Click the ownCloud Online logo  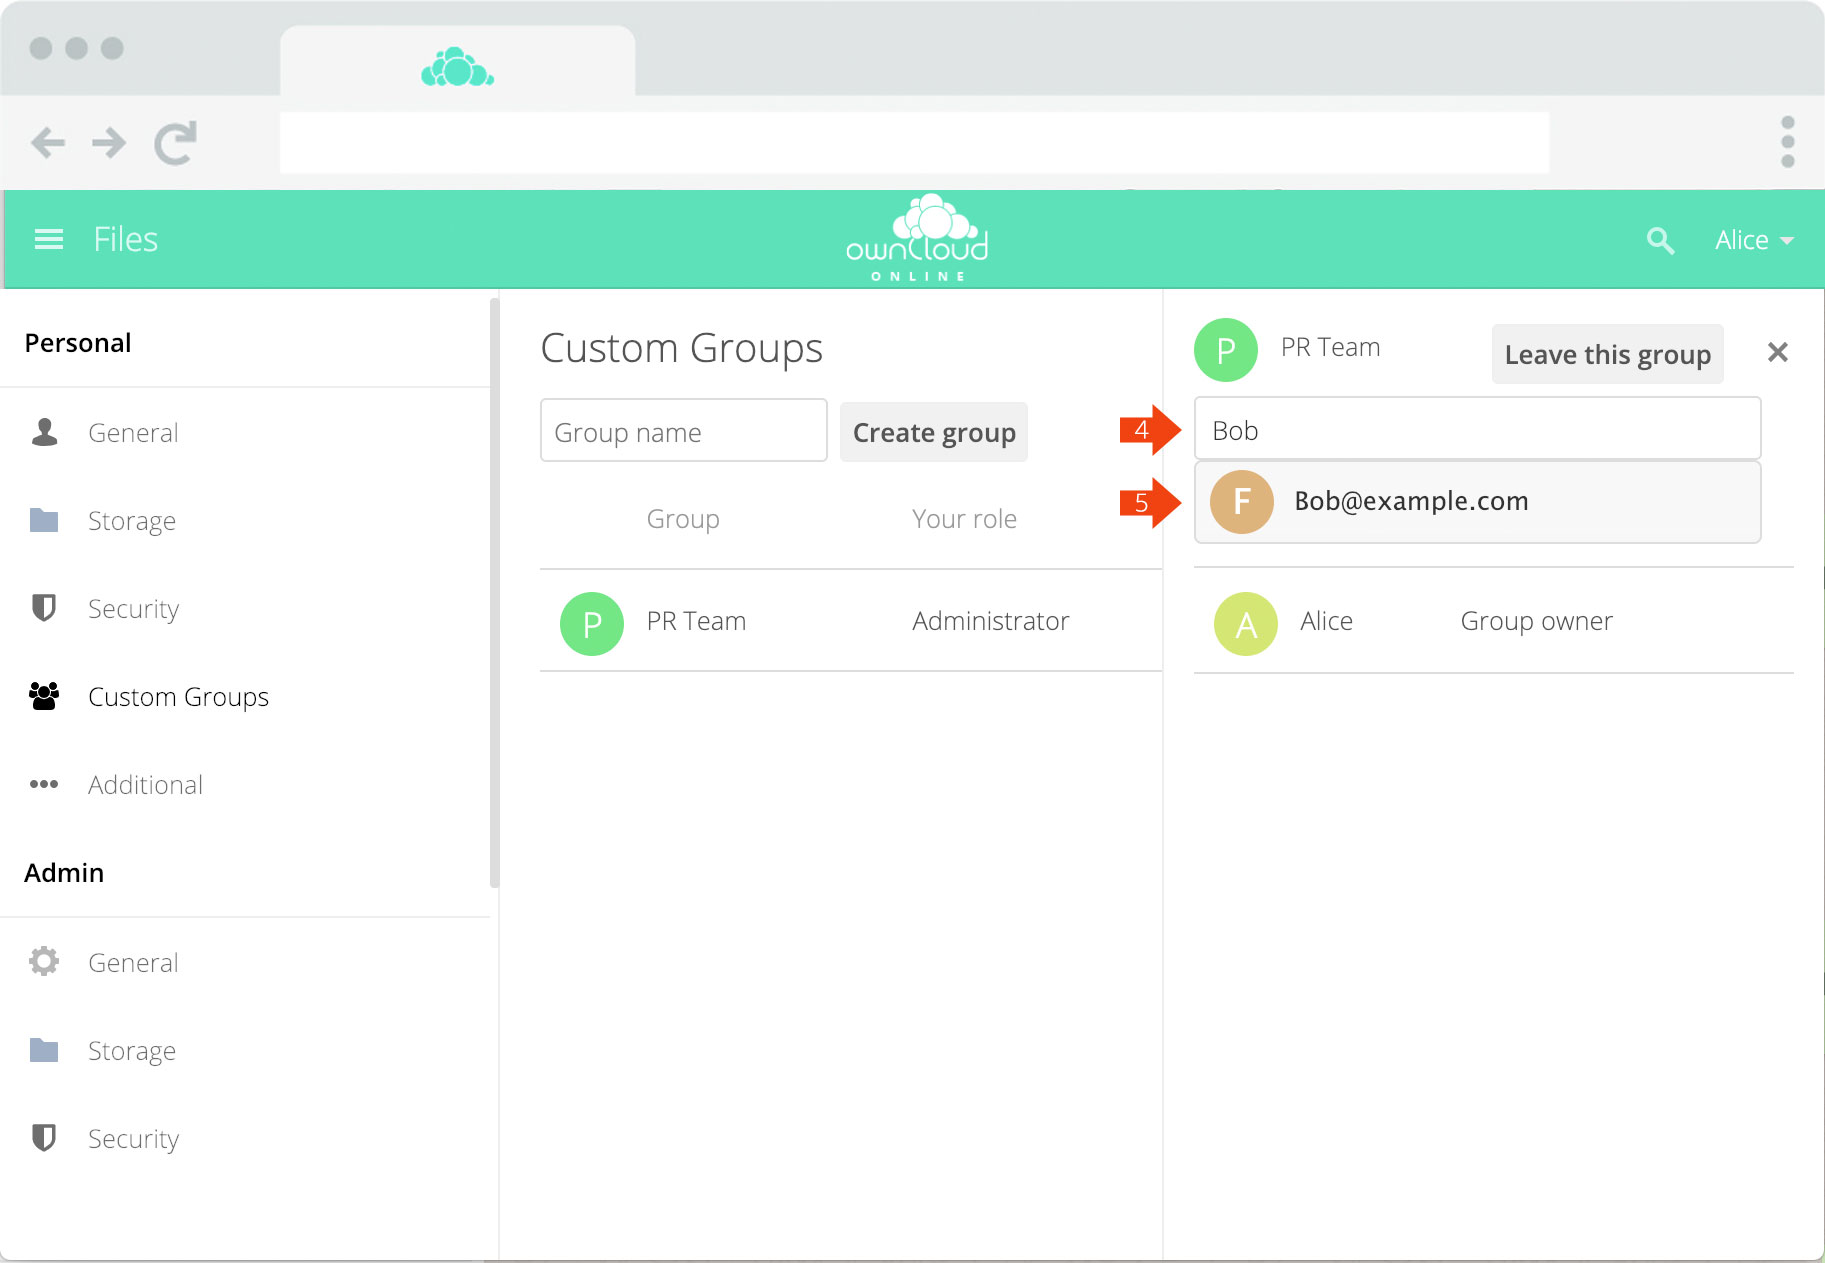coord(917,239)
